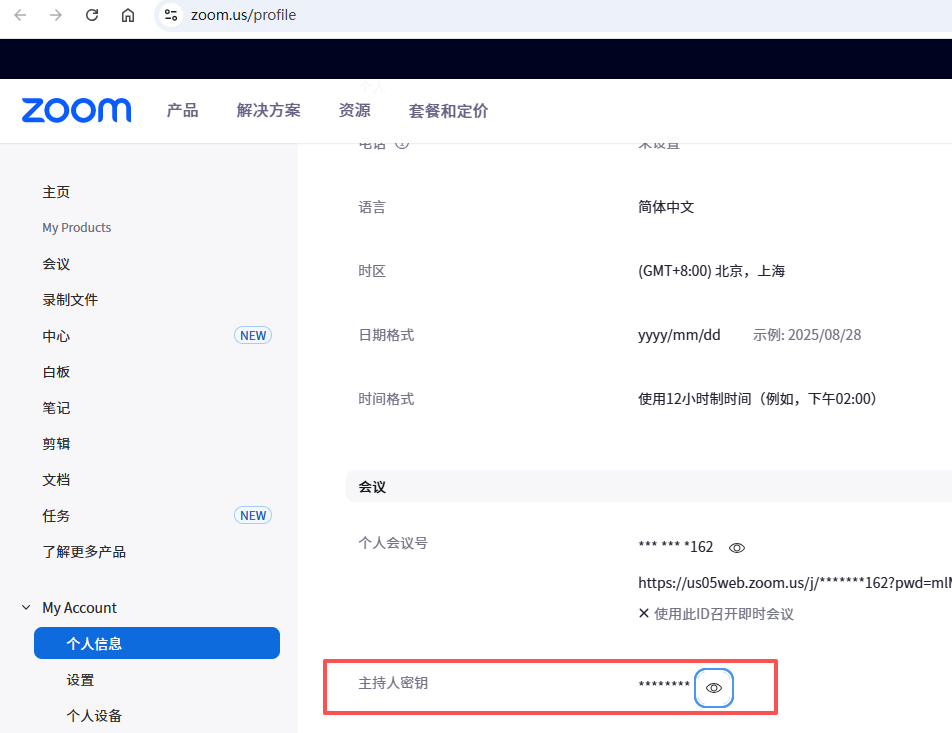Open the 资源 menu

coord(355,111)
